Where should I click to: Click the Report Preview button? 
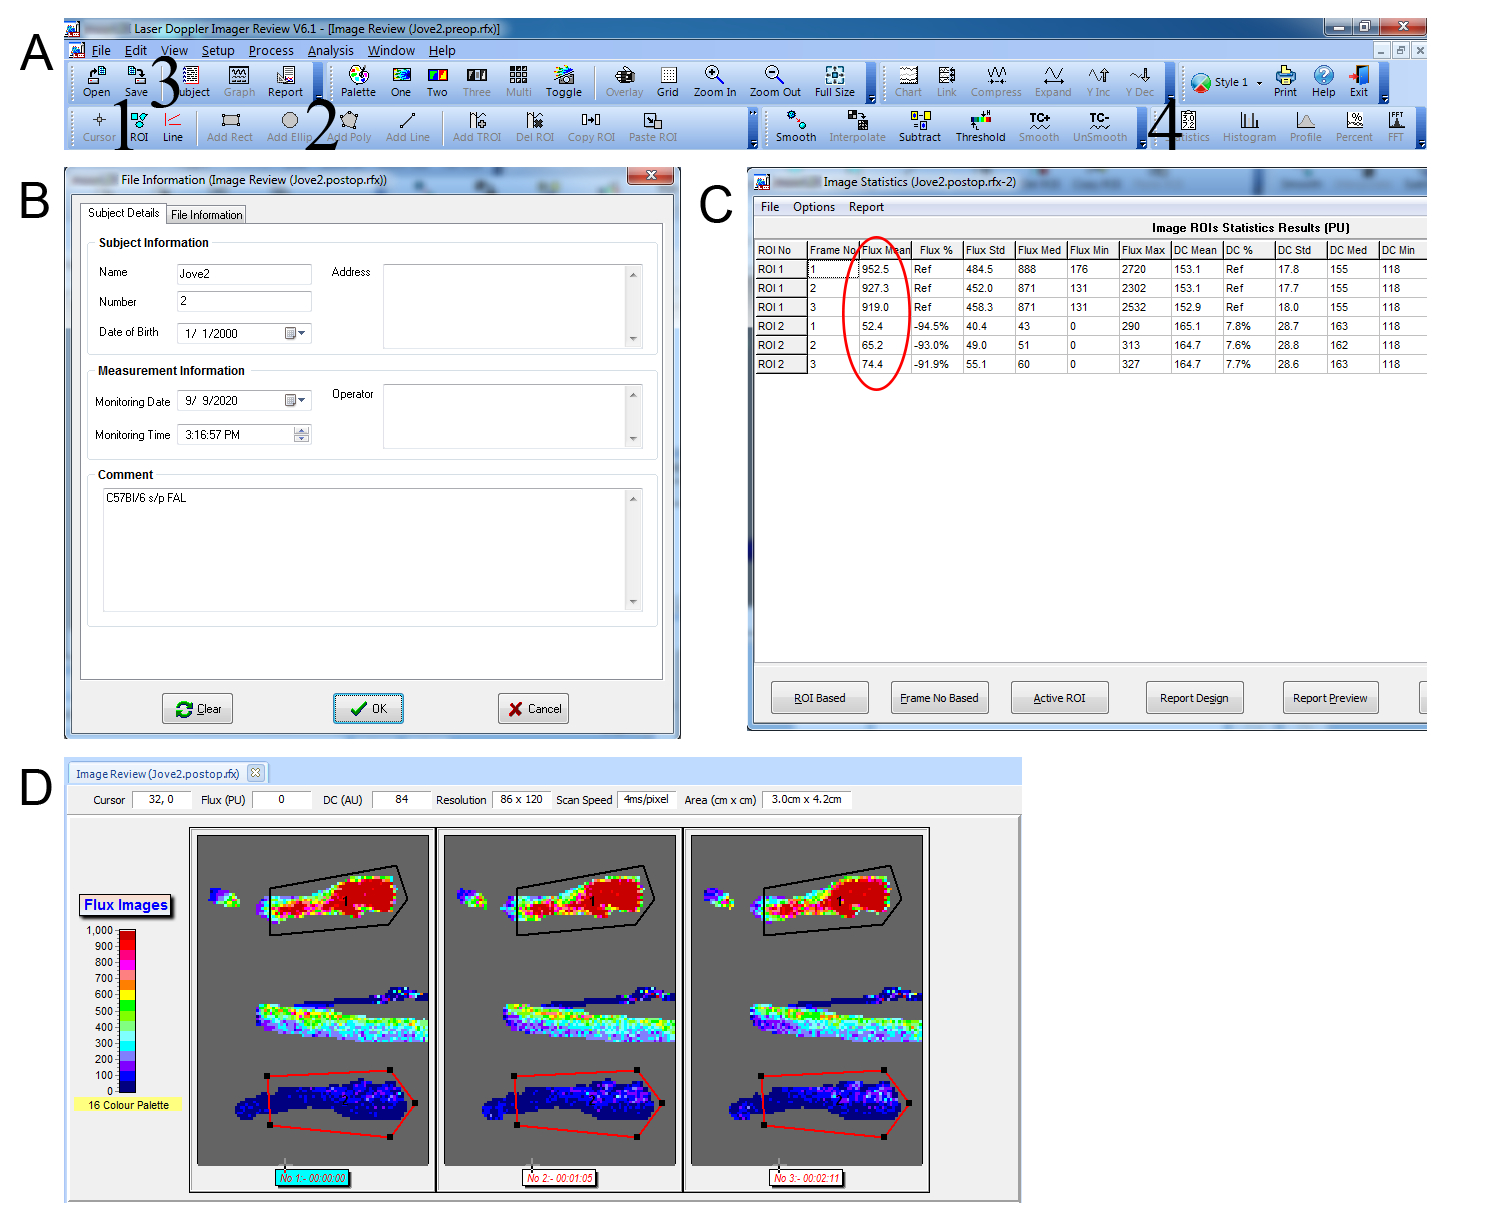click(x=1329, y=698)
